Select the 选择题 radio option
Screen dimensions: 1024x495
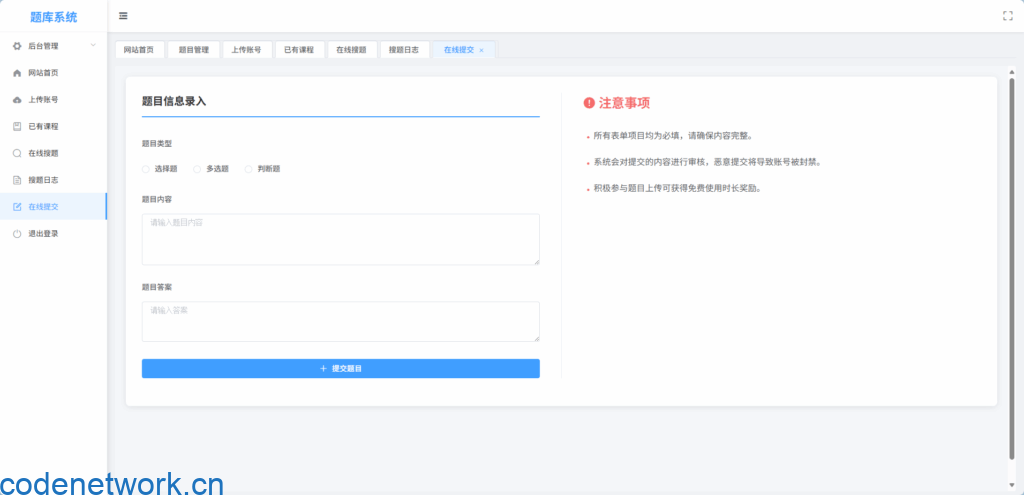(x=146, y=169)
